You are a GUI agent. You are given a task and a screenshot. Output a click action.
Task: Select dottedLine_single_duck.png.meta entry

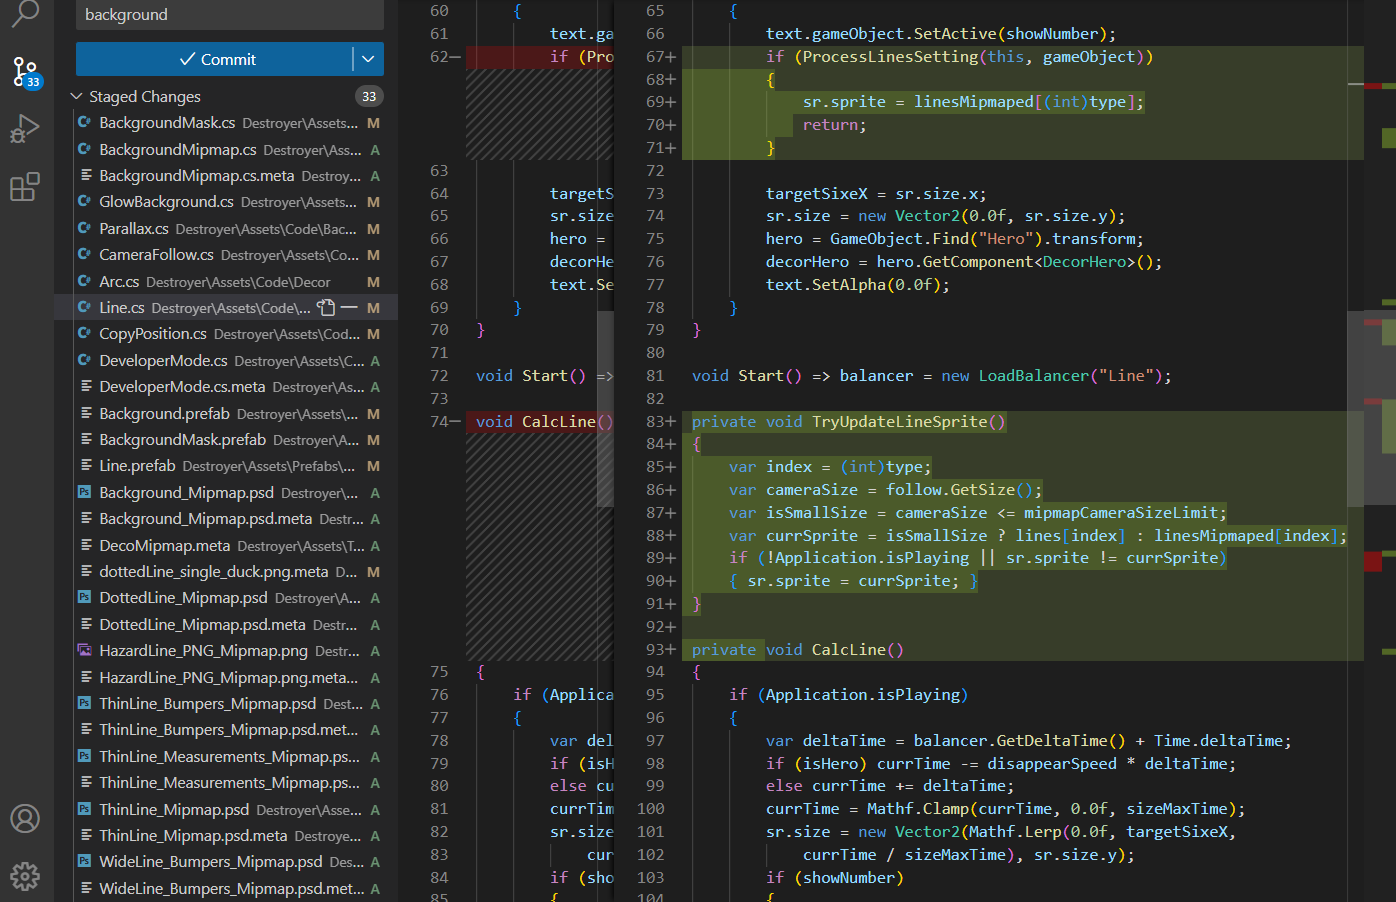point(226,571)
